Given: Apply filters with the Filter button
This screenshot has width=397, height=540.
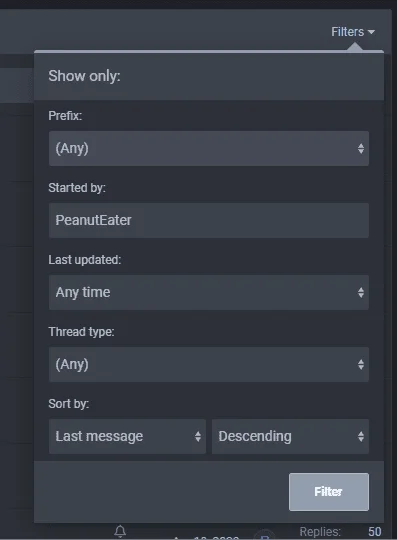Looking at the screenshot, I should pyautogui.click(x=329, y=492).
